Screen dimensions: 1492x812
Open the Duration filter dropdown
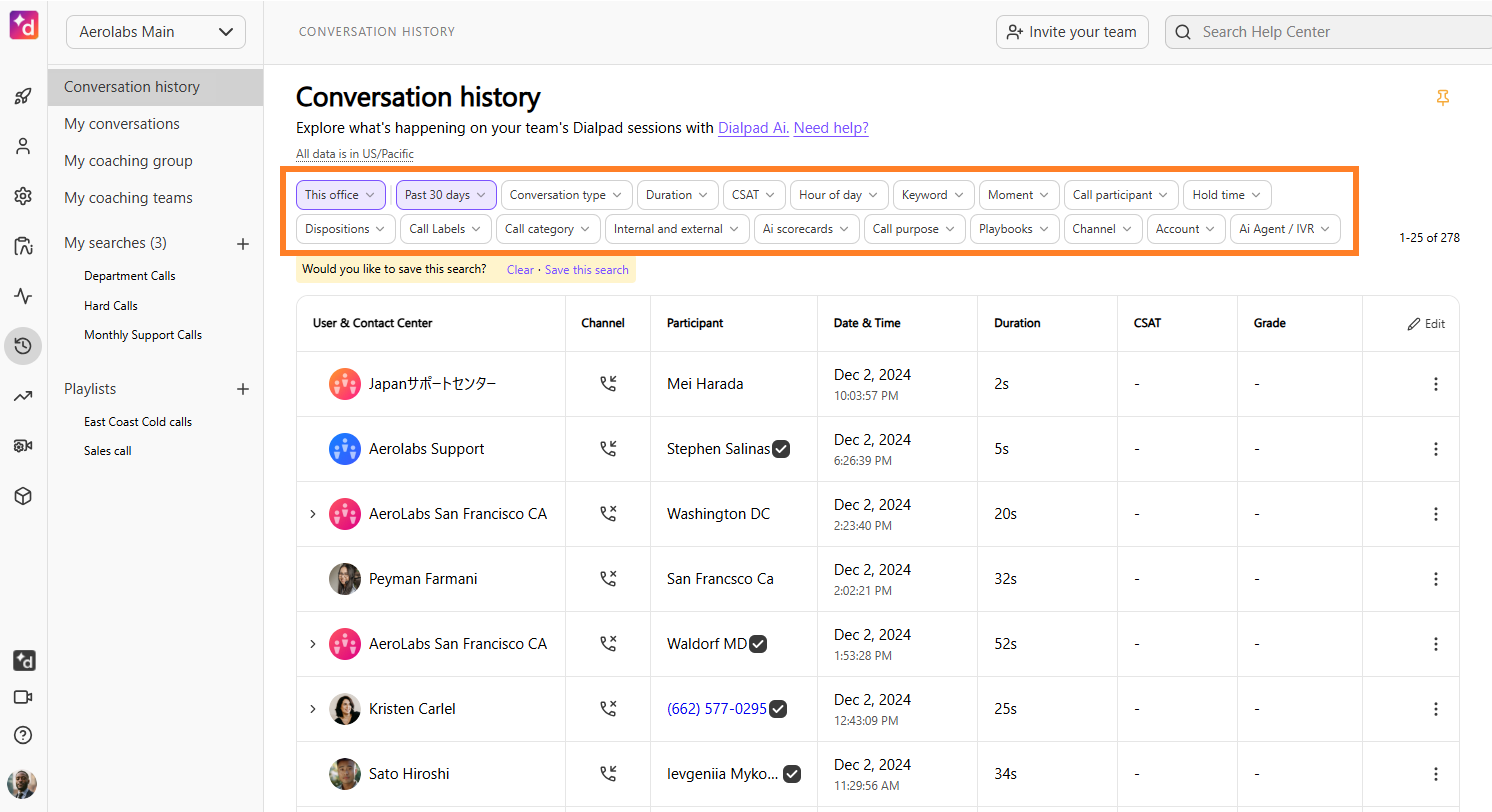click(x=677, y=195)
